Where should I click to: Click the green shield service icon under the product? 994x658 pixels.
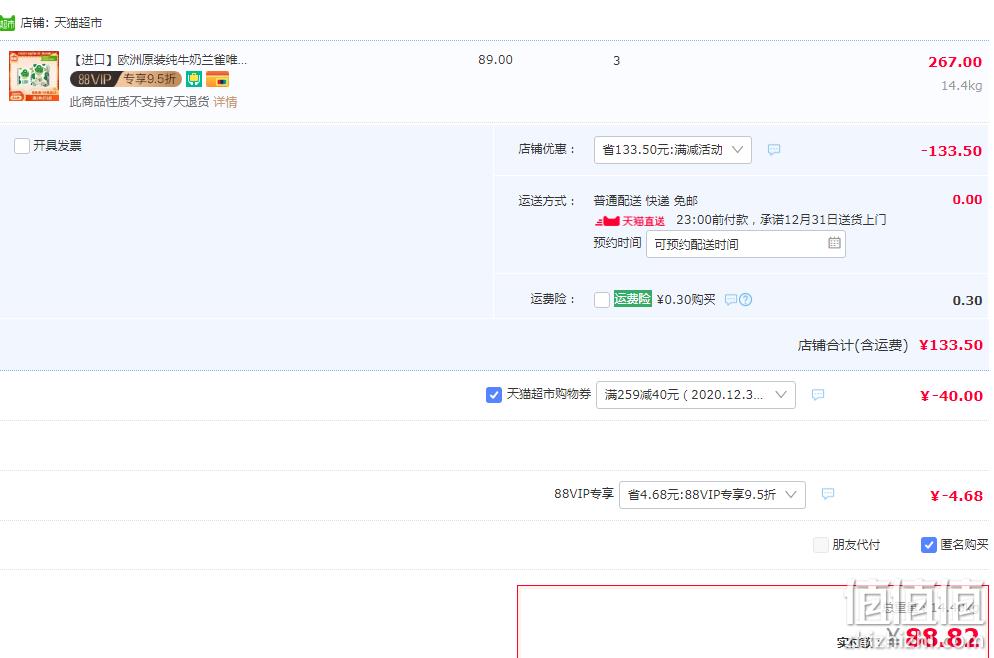click(194, 79)
